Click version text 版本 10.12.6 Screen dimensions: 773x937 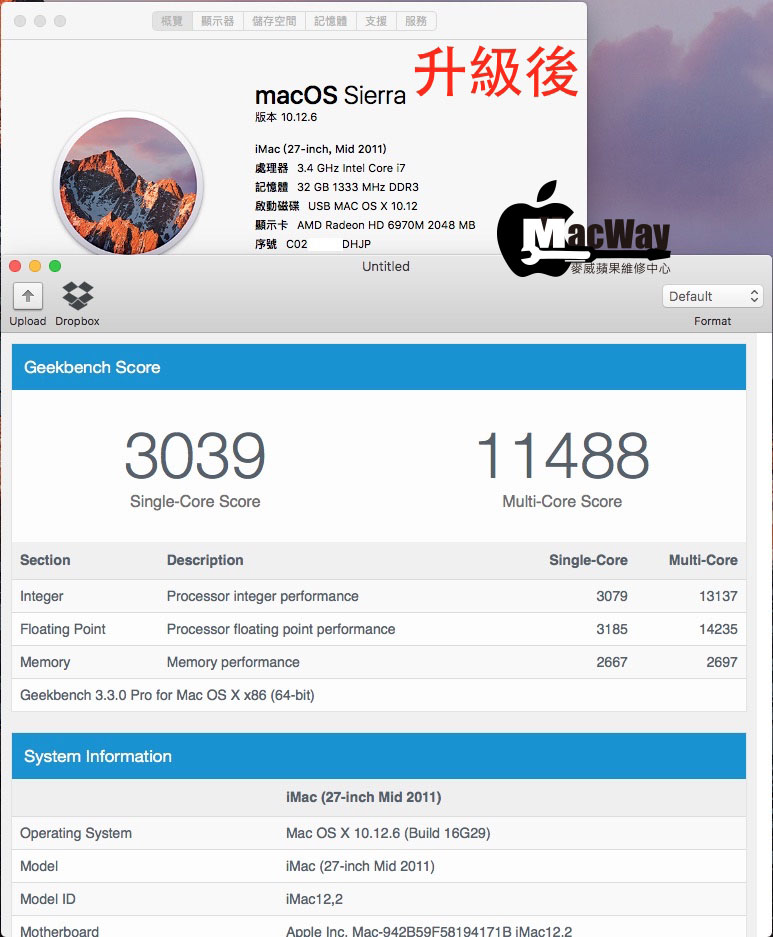pyautogui.click(x=286, y=117)
